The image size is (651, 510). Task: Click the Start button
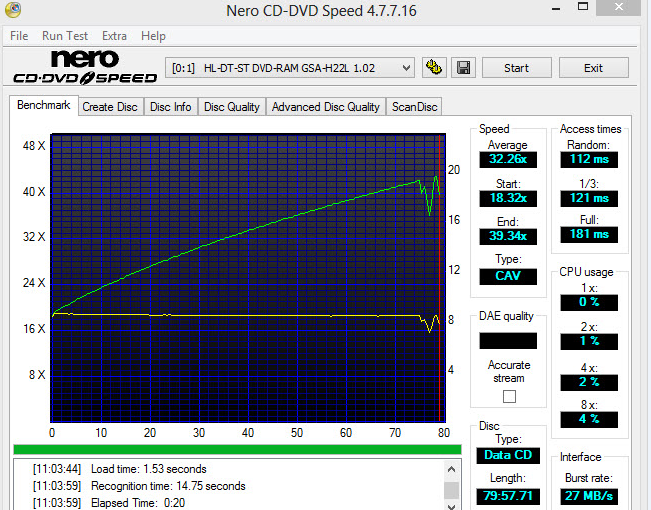pos(516,68)
